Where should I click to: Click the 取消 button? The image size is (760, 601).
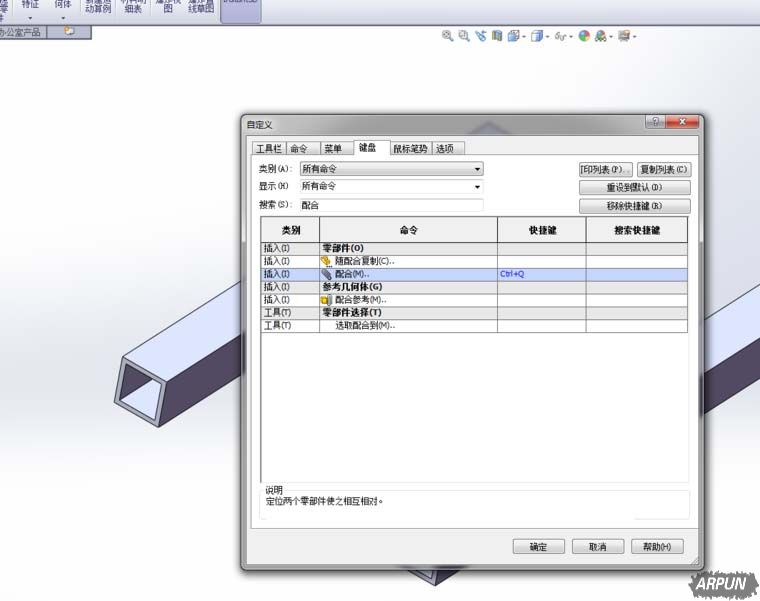[598, 547]
